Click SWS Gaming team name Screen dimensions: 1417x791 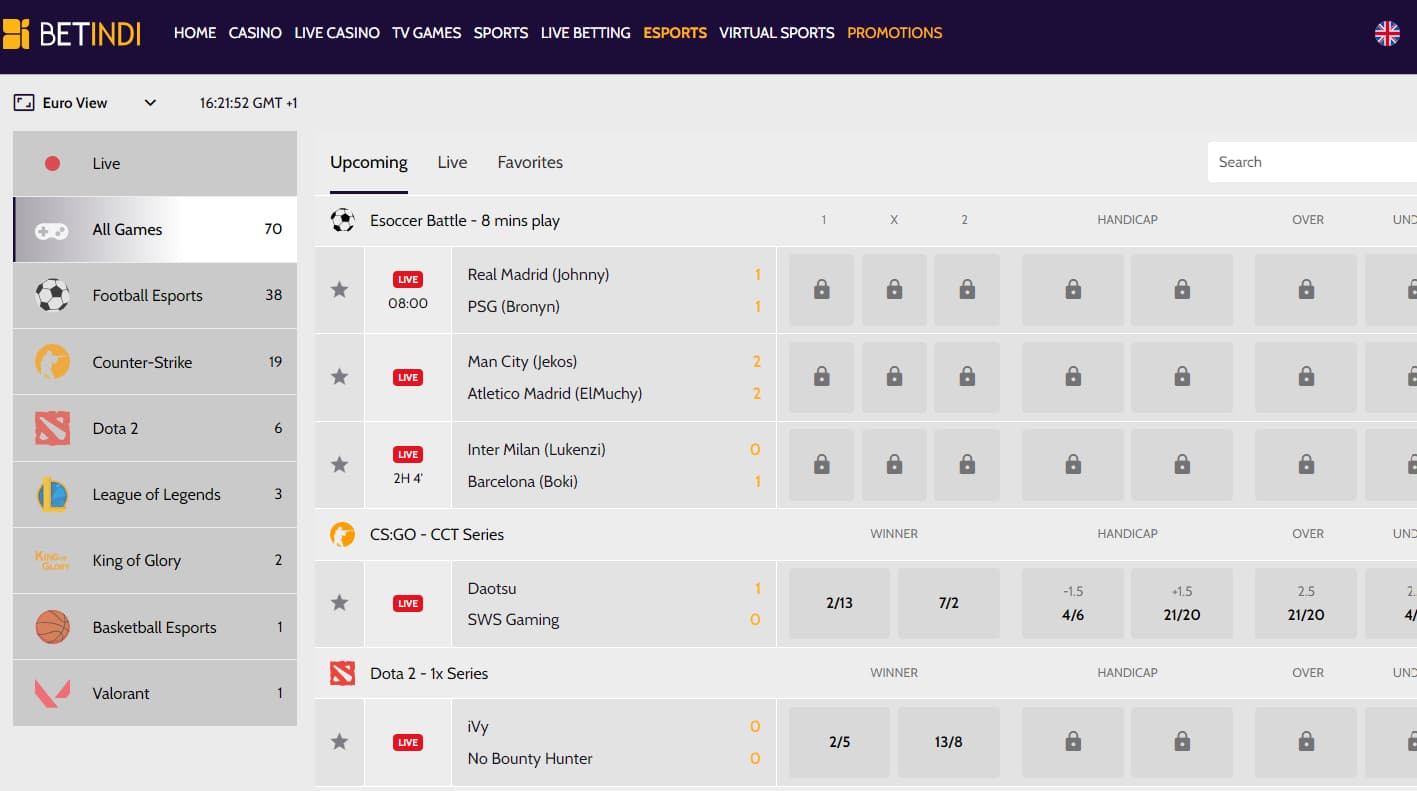click(x=513, y=619)
